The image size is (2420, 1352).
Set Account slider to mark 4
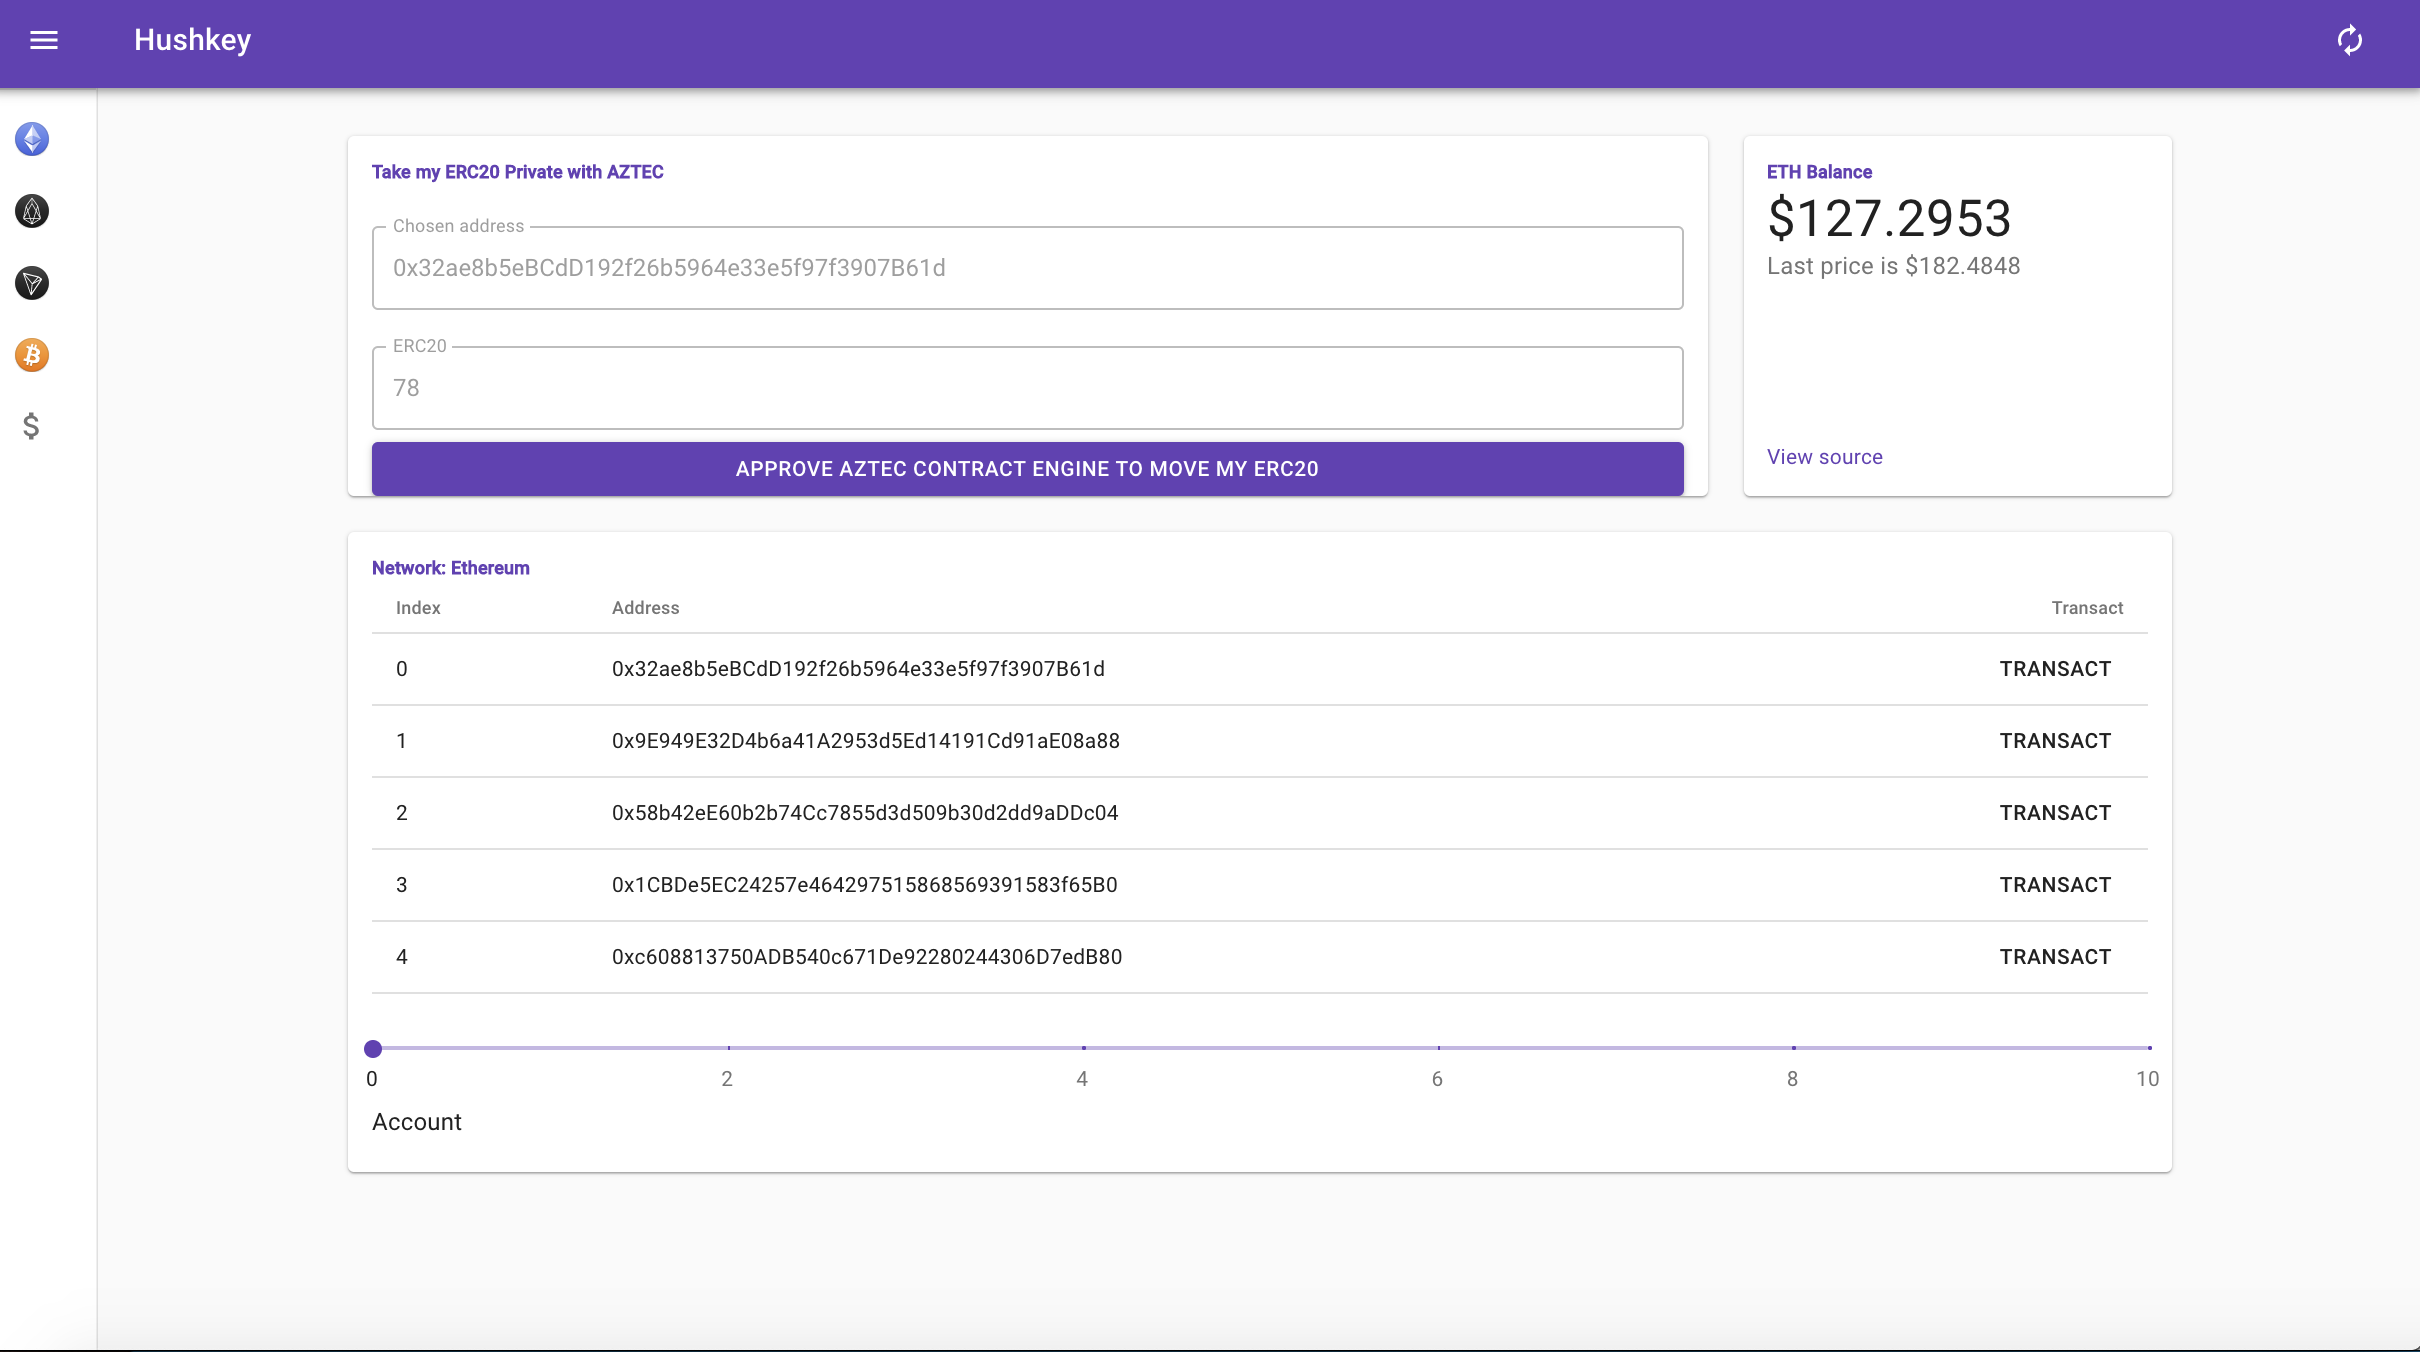pos(1083,1048)
